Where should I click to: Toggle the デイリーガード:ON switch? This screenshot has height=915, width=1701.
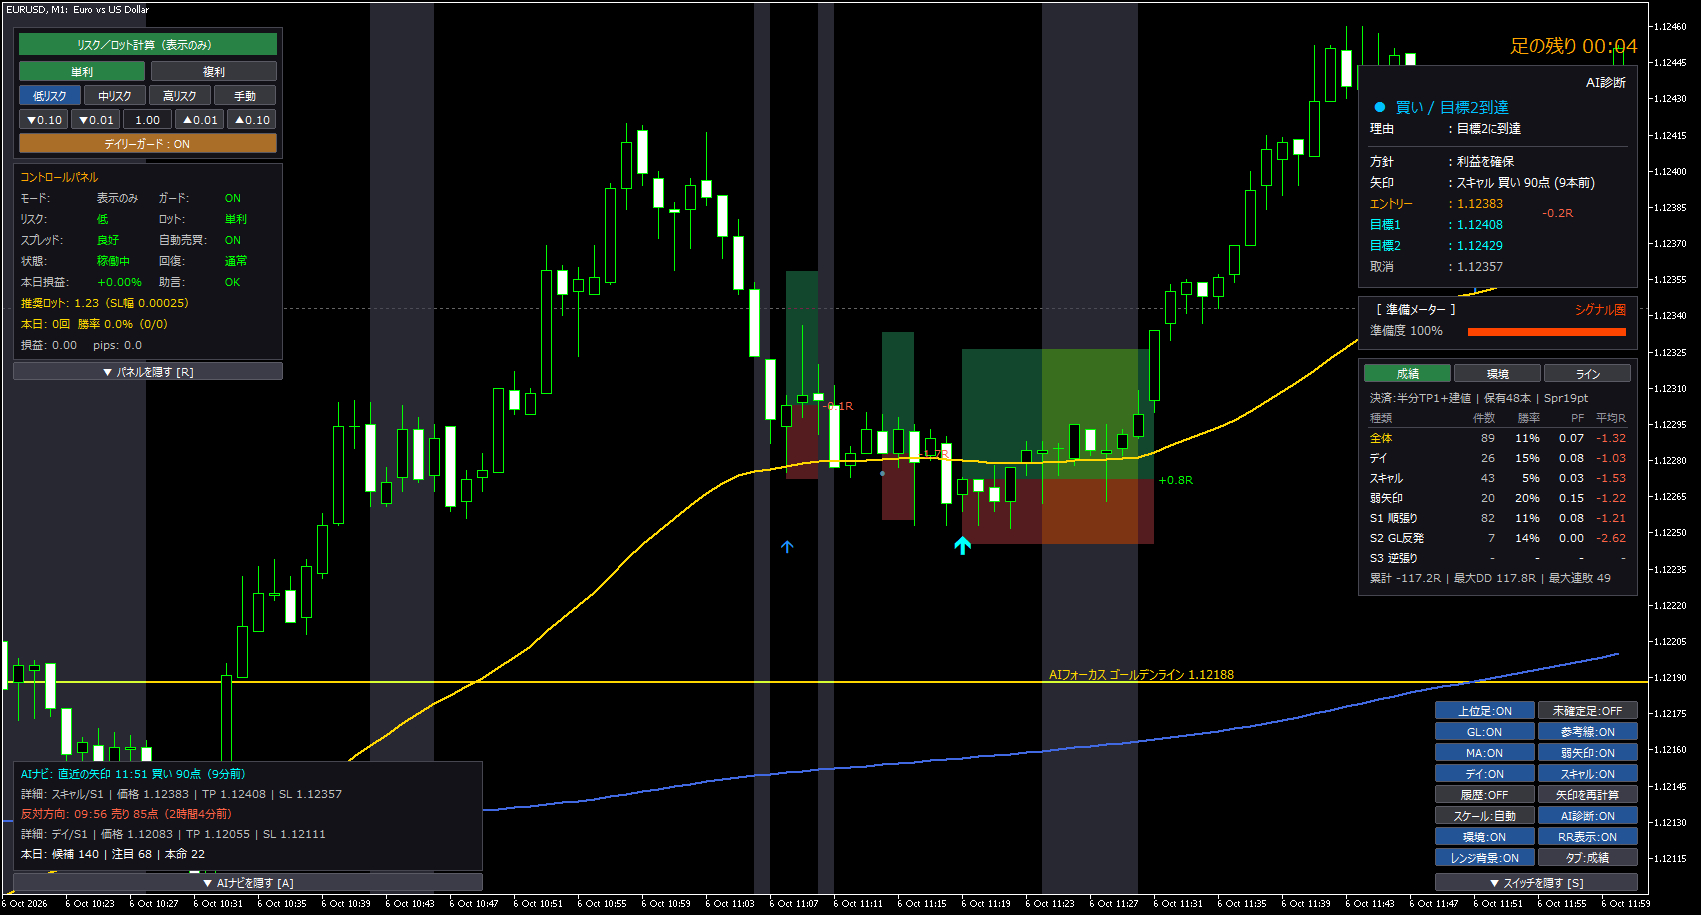[148, 144]
